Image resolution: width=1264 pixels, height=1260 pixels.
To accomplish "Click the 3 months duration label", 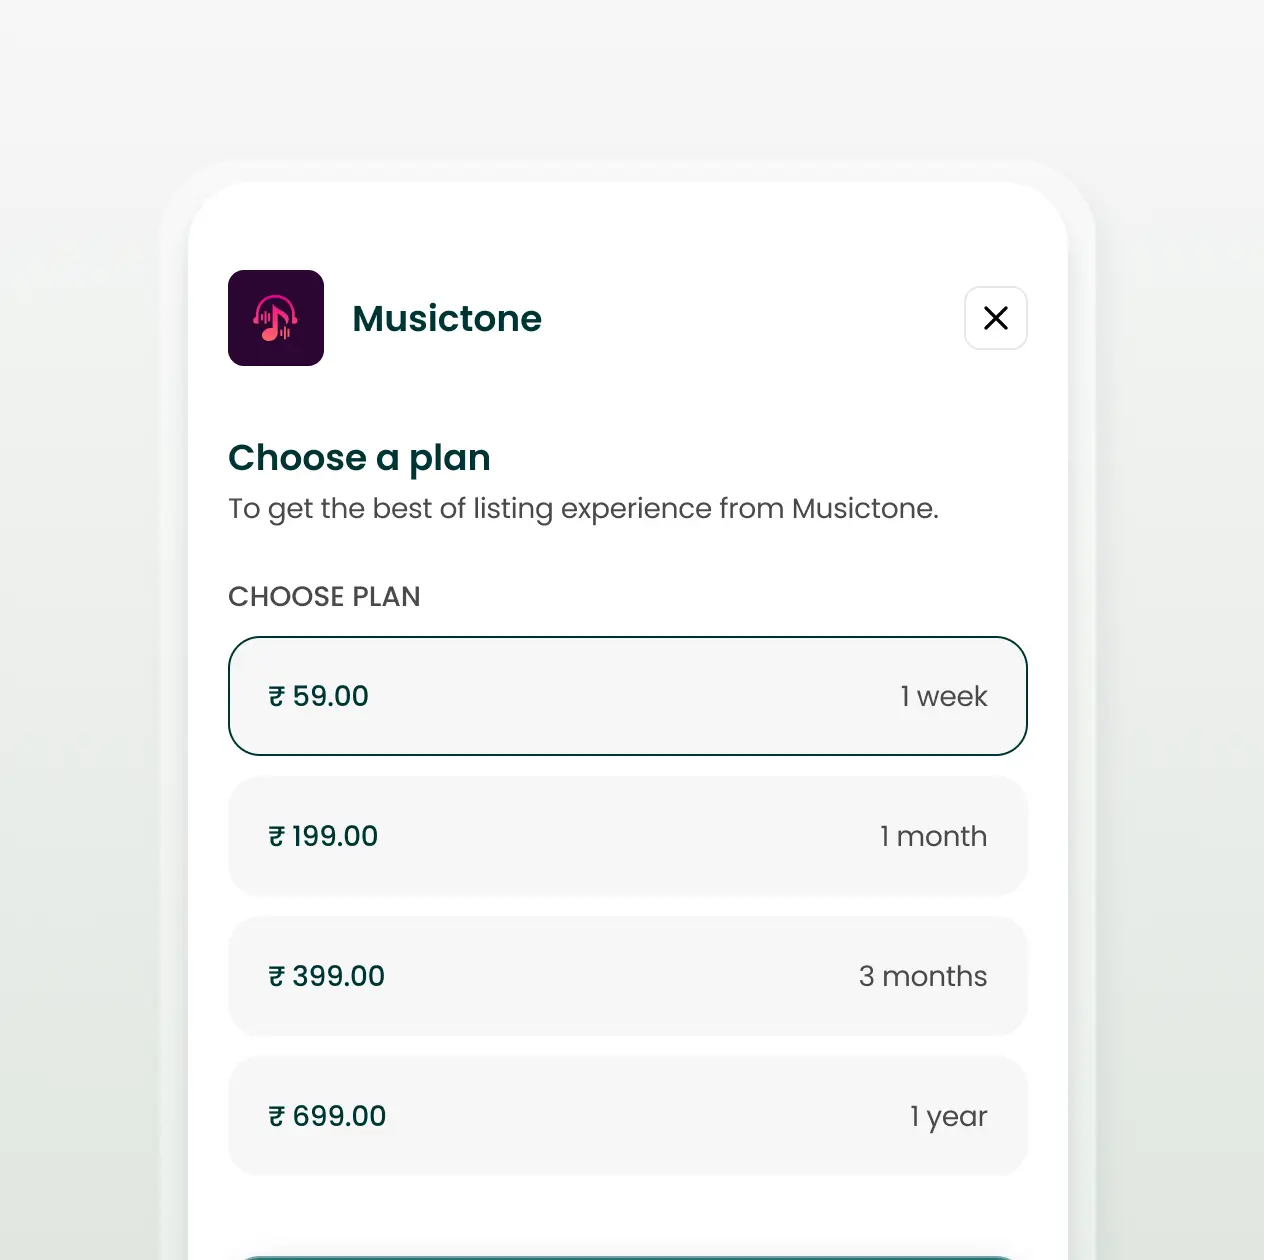I will [922, 976].
